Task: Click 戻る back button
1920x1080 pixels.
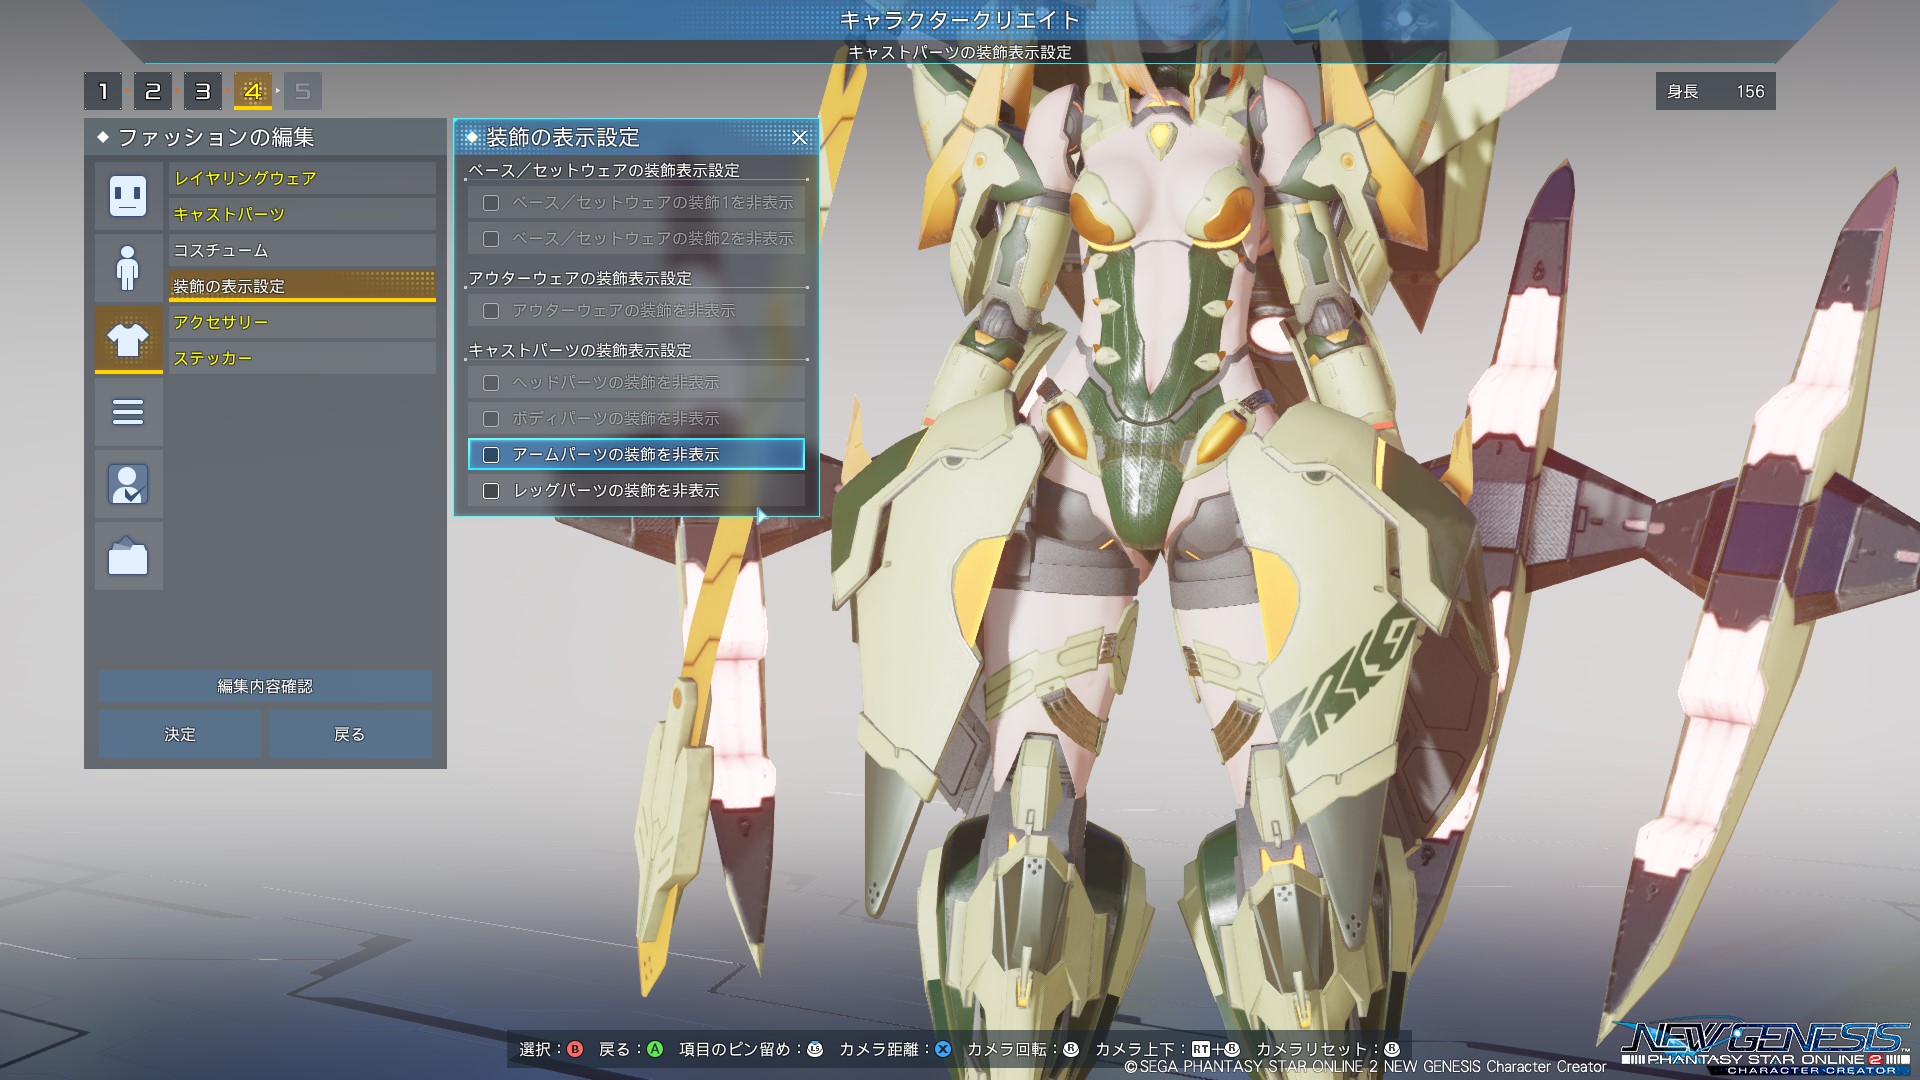Action: pyautogui.click(x=350, y=734)
